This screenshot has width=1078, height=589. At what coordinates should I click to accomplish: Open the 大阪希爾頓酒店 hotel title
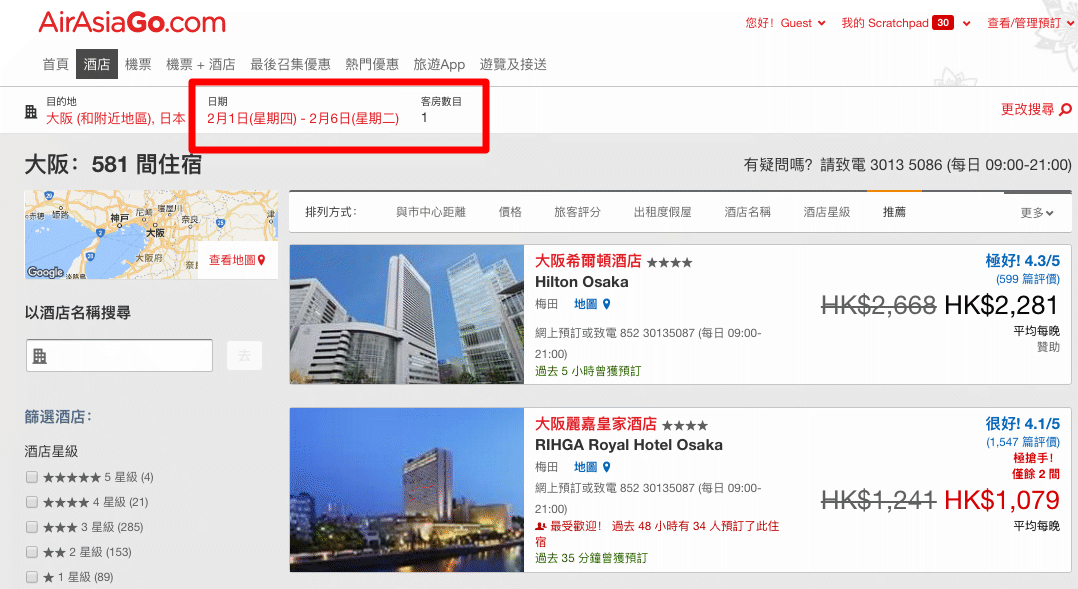(x=588, y=261)
